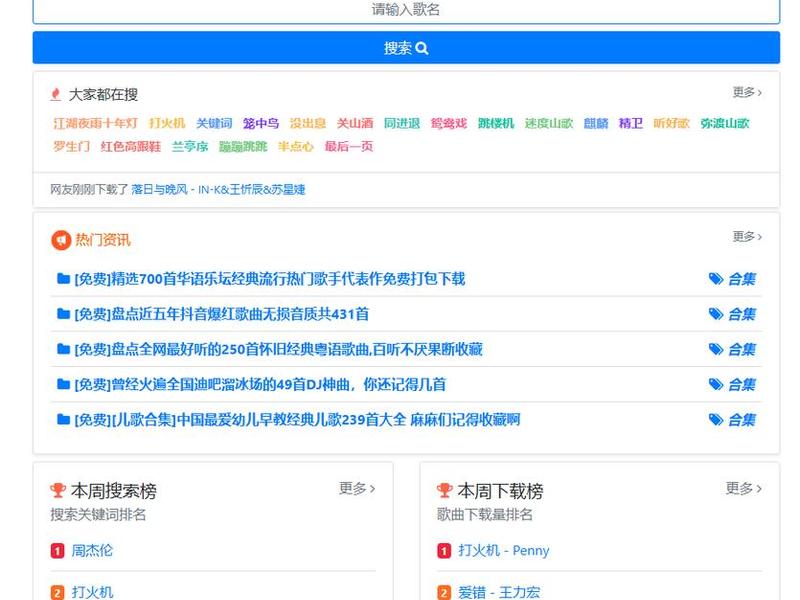Select the 精卫 hot search tag
This screenshot has width=800, height=600.
click(630, 123)
